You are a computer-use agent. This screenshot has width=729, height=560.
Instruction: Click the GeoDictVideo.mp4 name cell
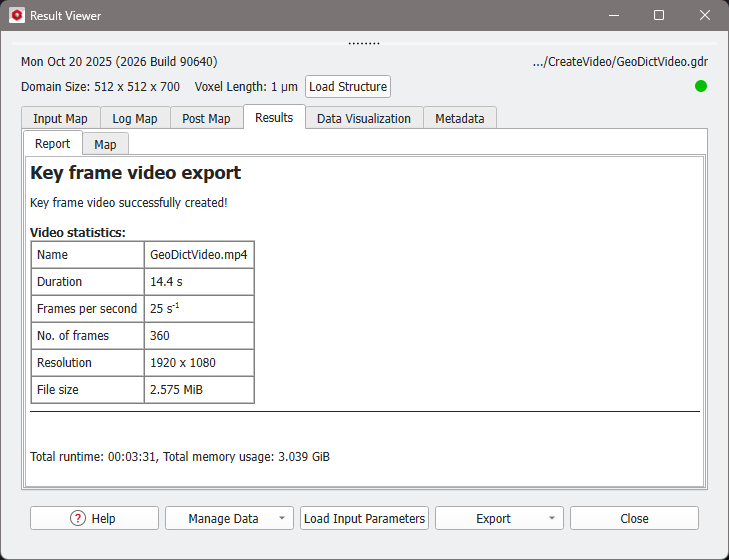[199, 255]
